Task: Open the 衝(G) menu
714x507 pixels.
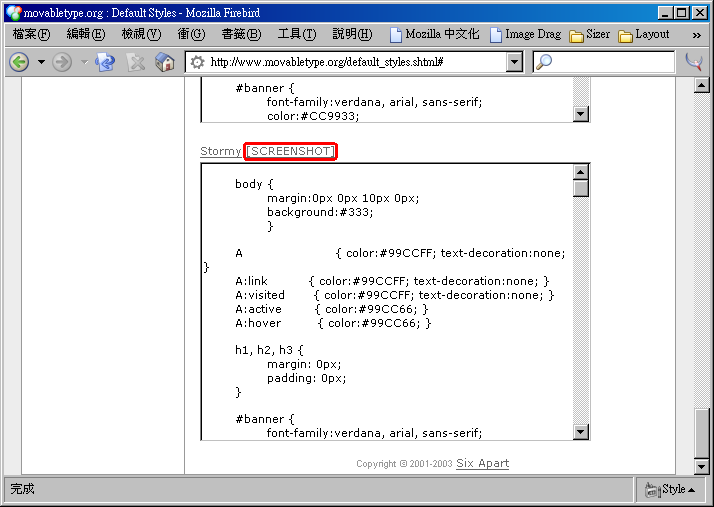Action: coord(191,34)
